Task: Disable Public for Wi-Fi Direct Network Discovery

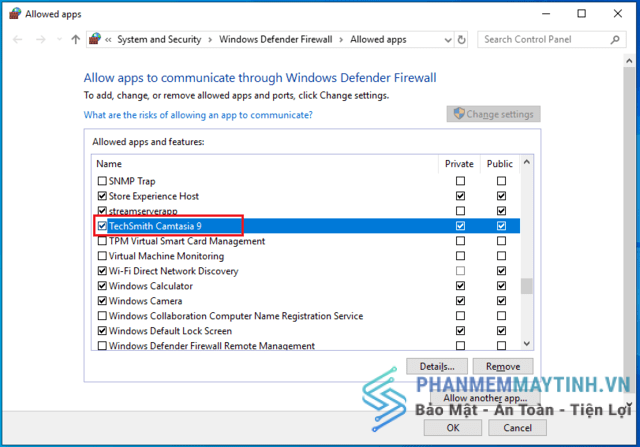Action: tap(501, 271)
